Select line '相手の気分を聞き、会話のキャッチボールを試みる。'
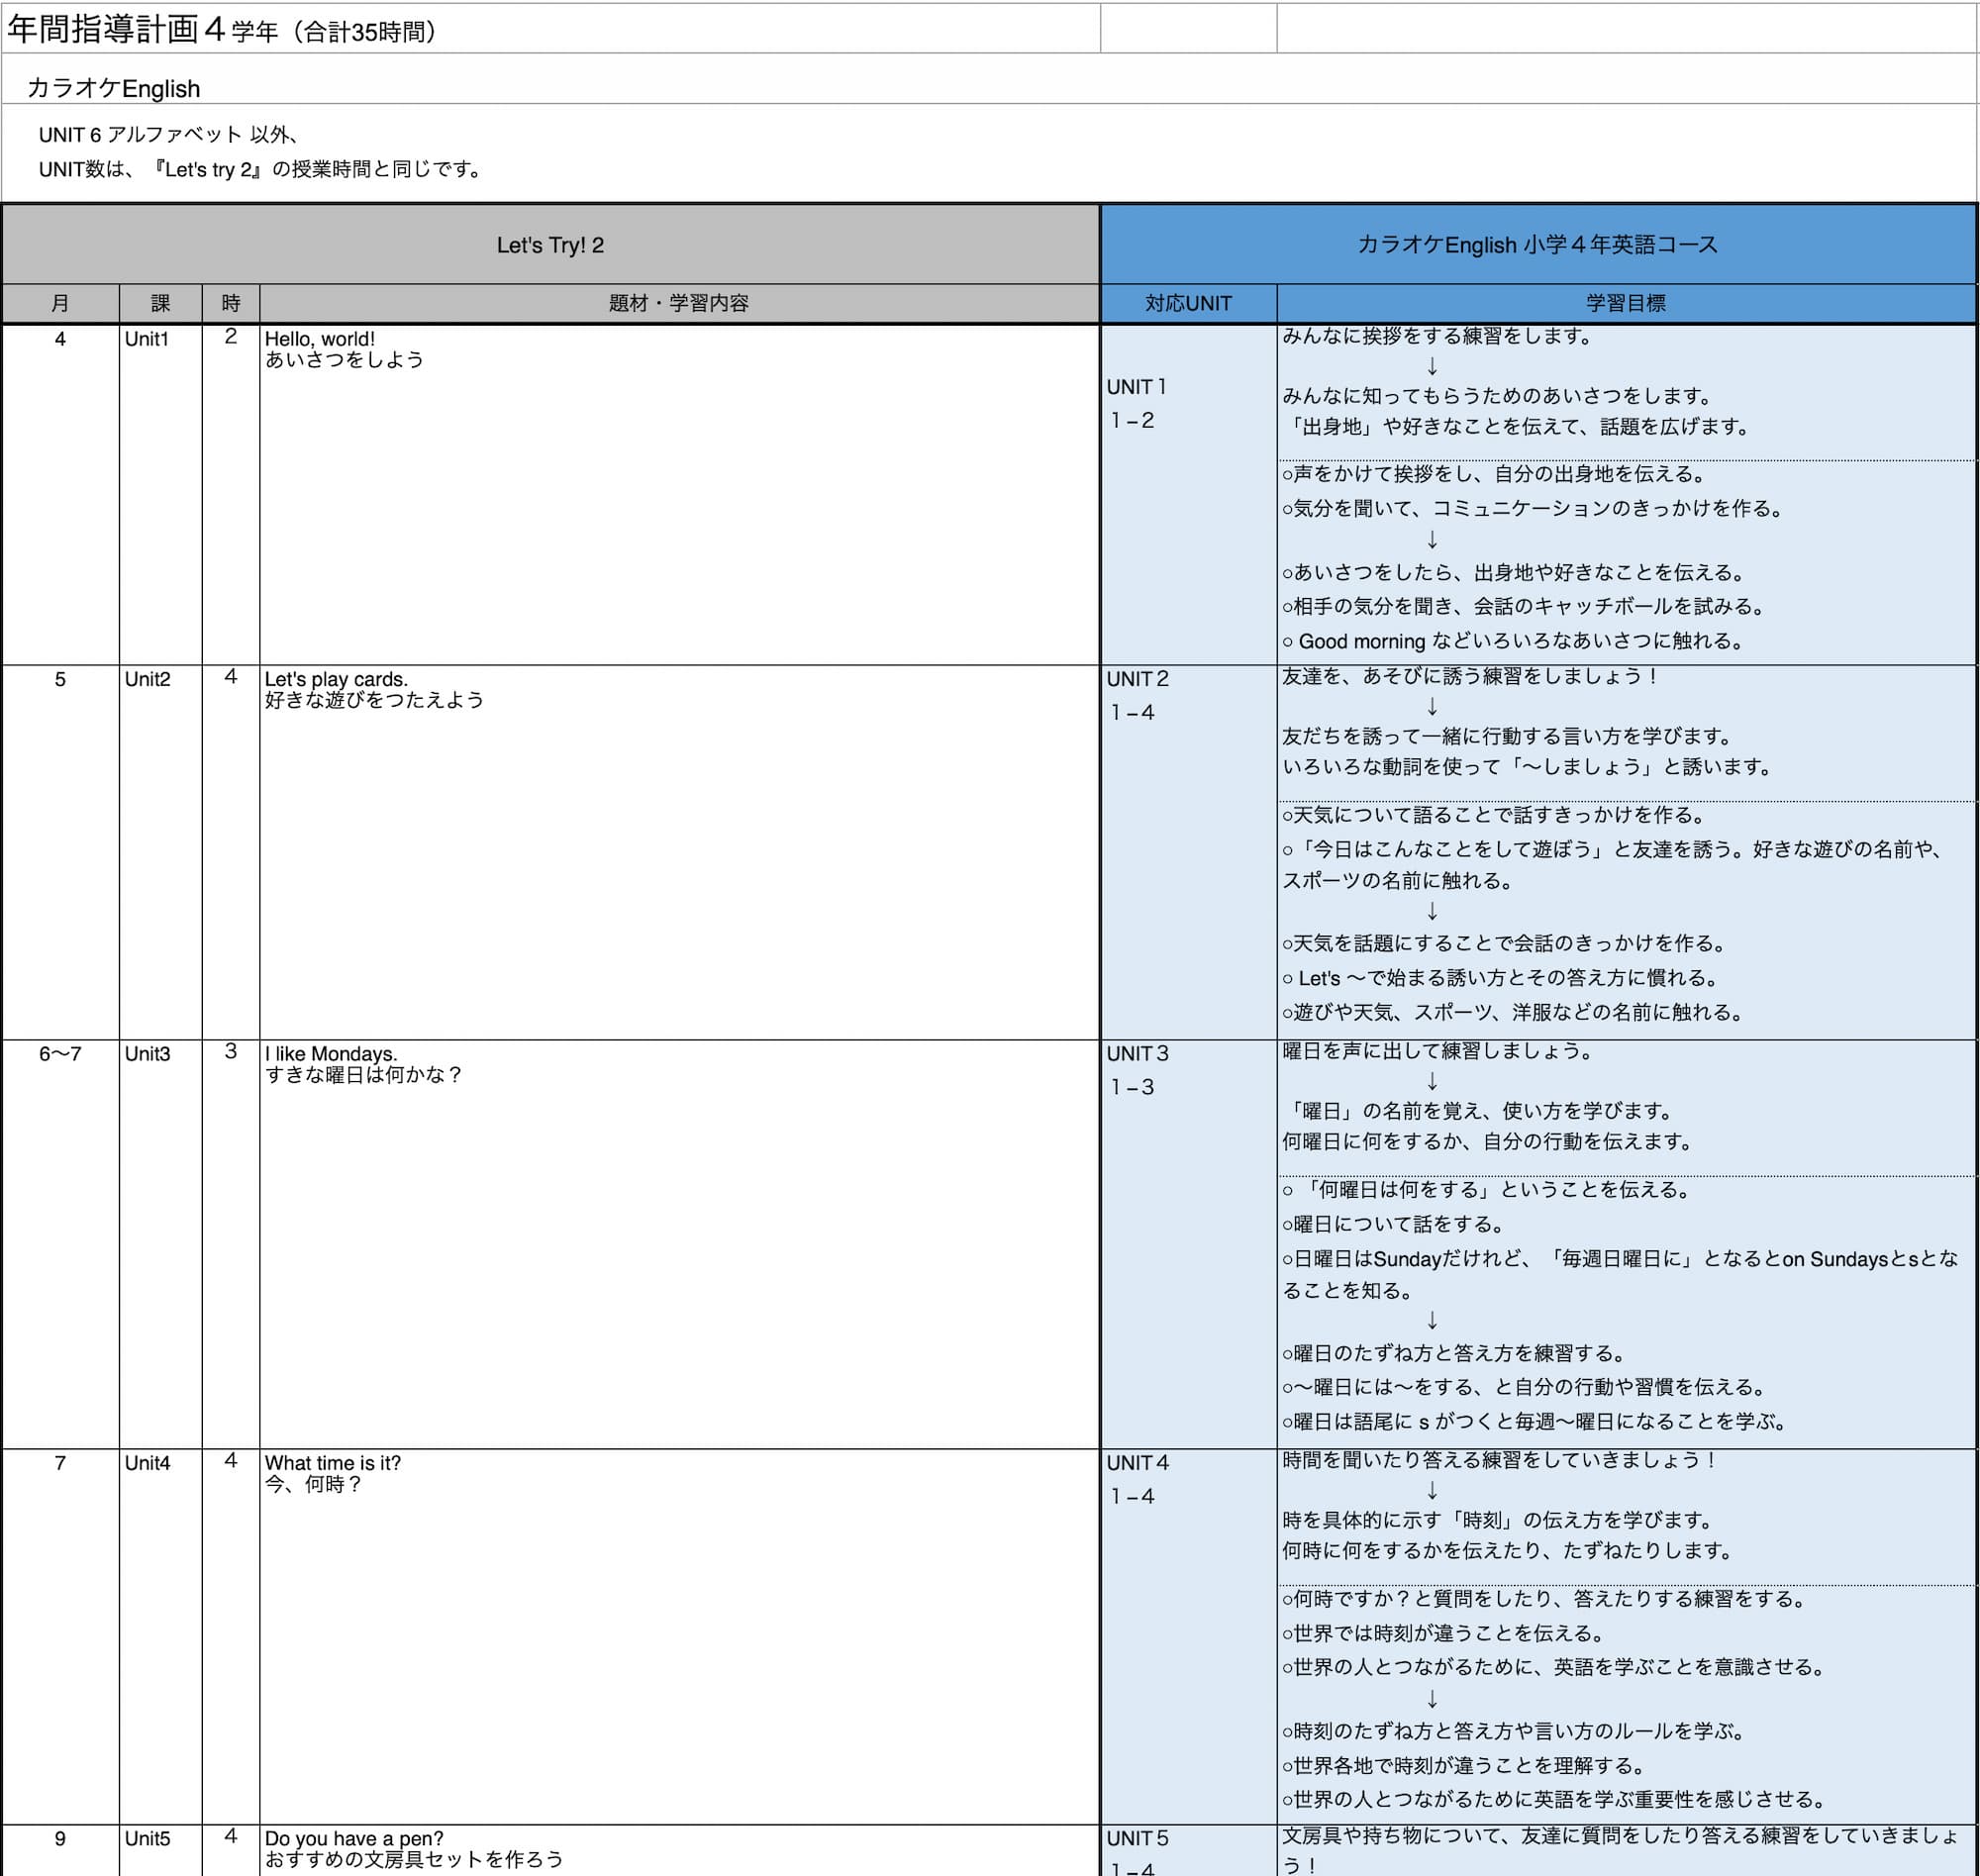 pyautogui.click(x=1526, y=606)
